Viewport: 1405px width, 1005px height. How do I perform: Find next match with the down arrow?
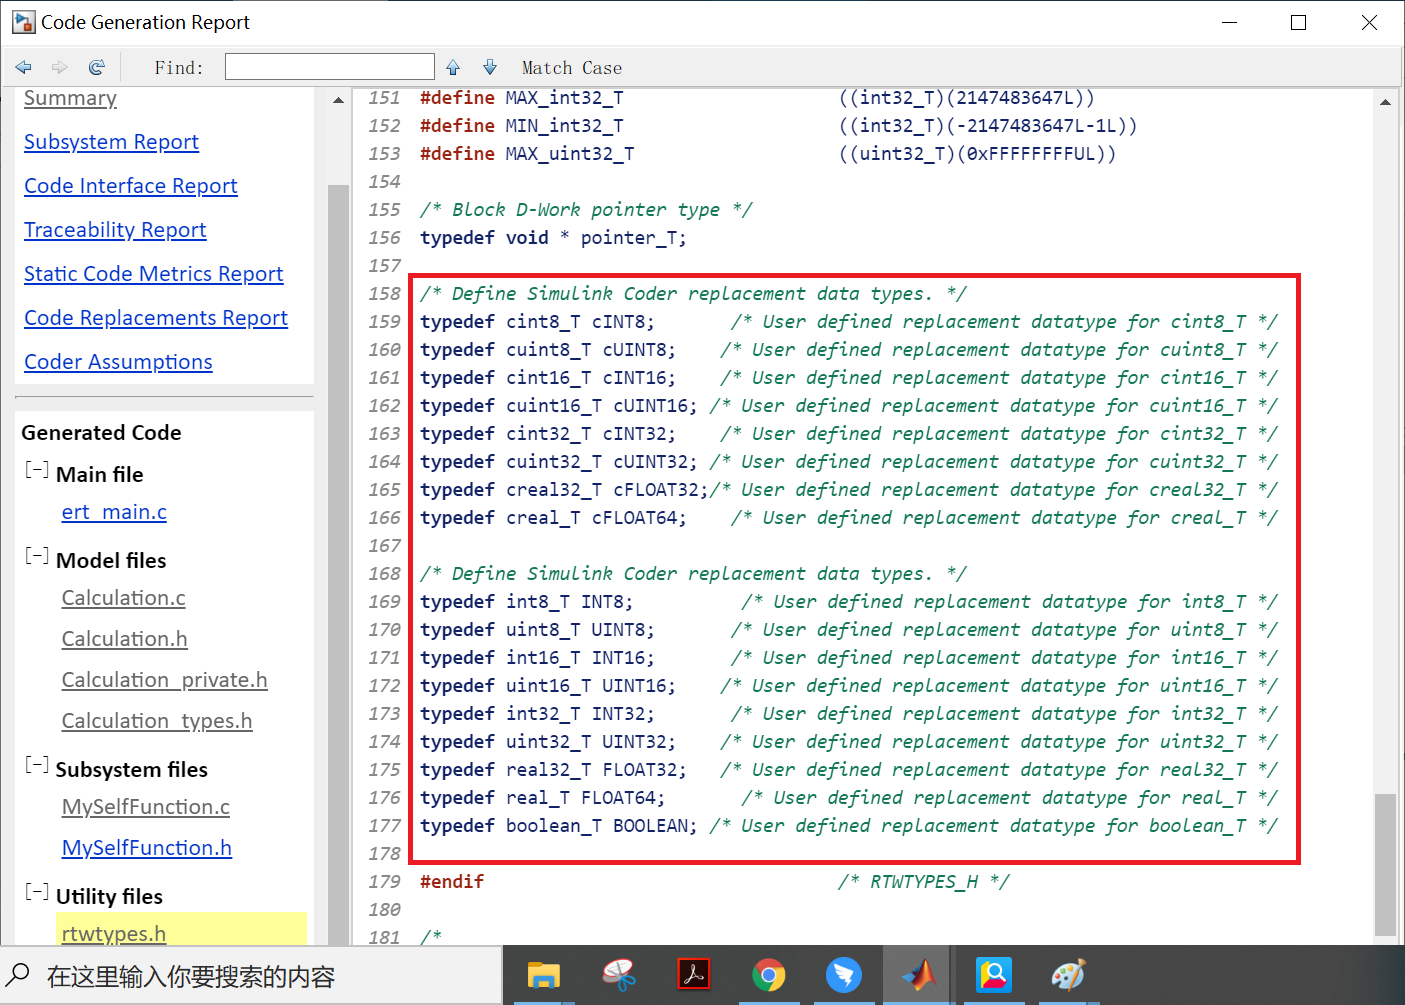(x=490, y=67)
